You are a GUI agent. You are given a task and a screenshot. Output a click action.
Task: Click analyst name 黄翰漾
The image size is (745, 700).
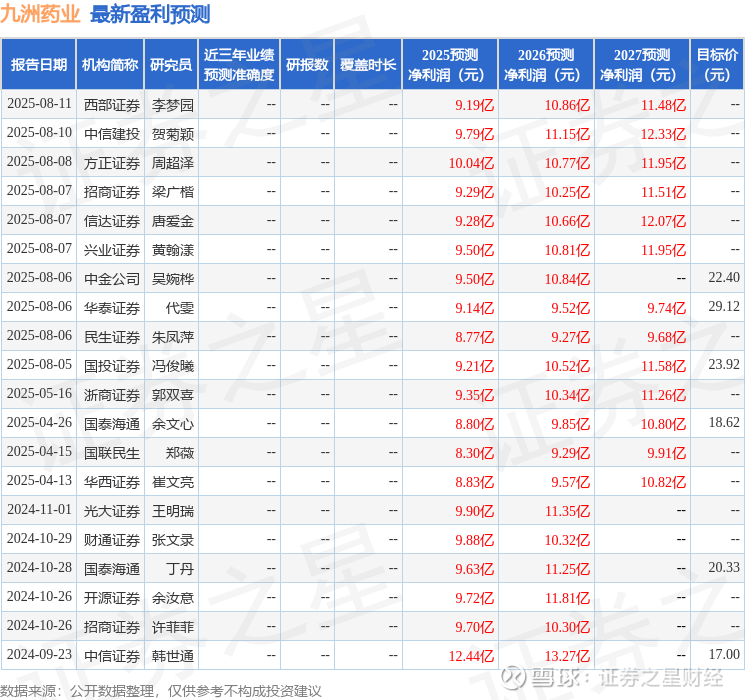pos(172,249)
